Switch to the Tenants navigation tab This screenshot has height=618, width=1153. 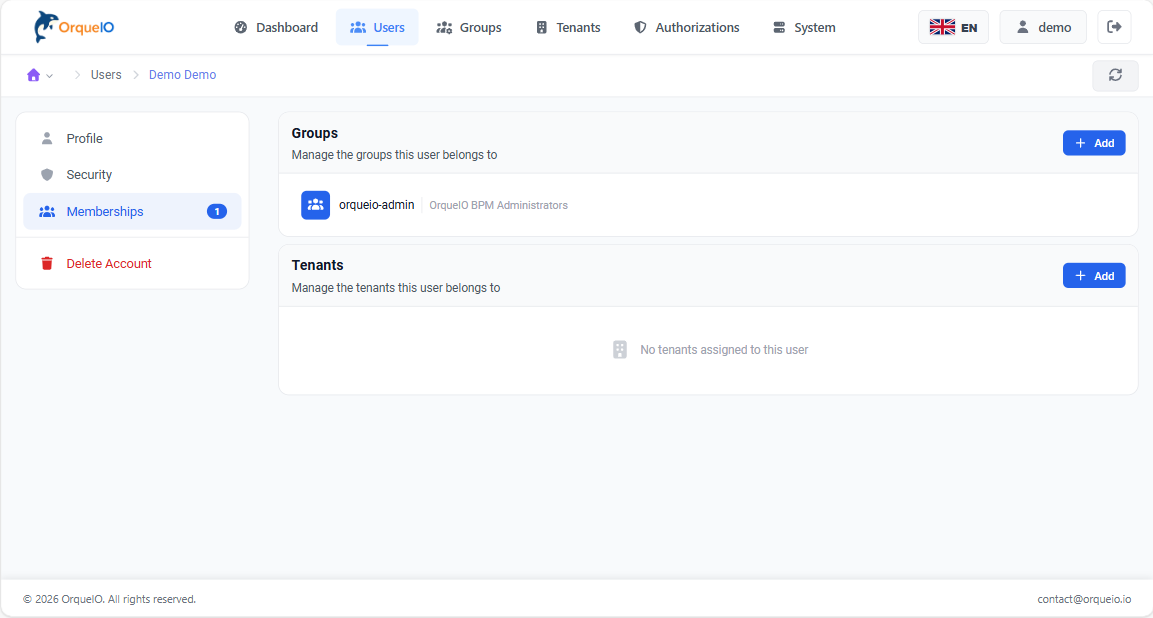tap(568, 27)
